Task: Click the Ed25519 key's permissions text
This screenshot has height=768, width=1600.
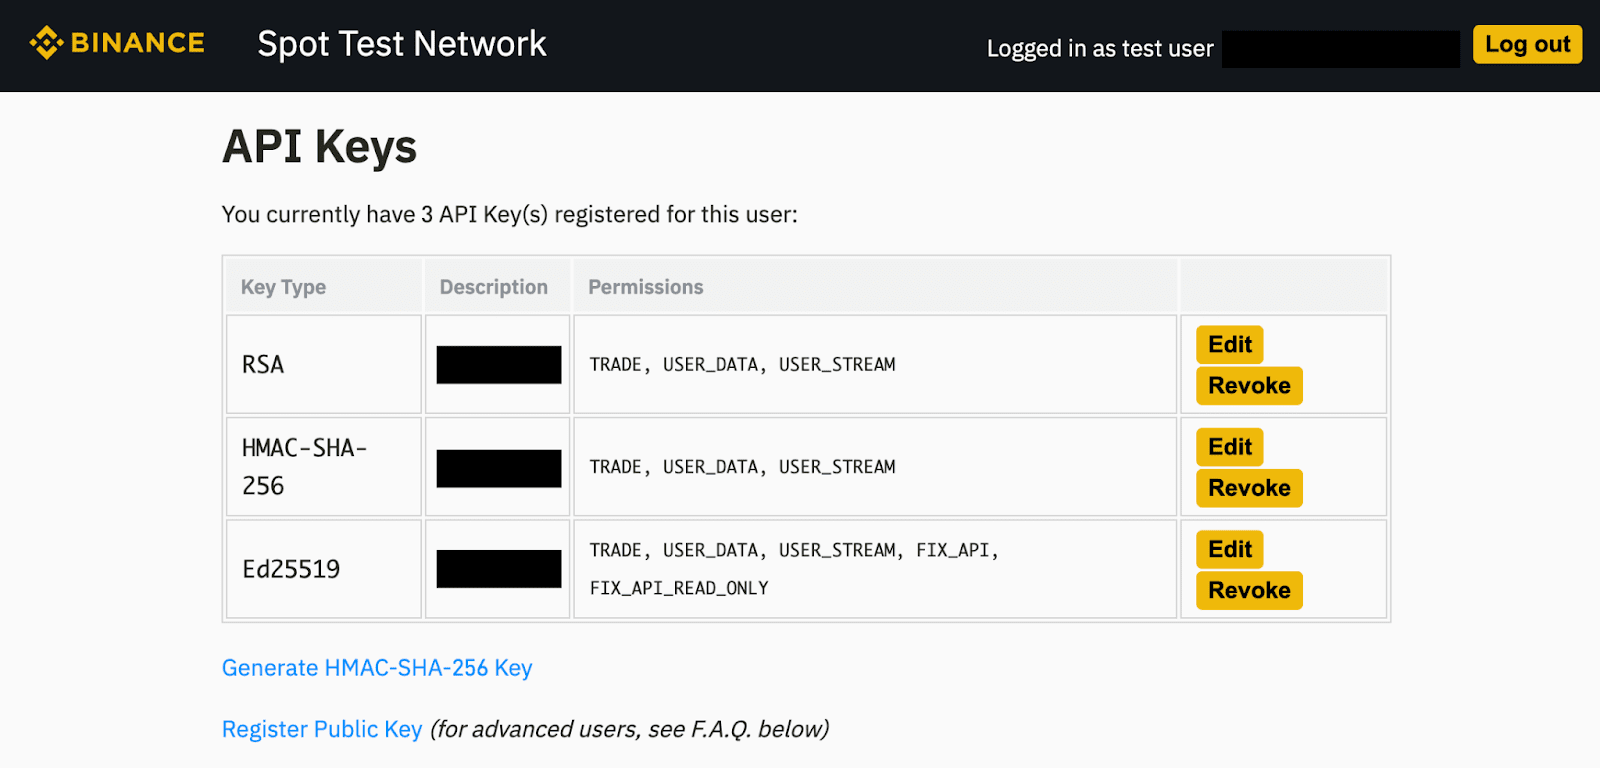Action: pos(794,569)
